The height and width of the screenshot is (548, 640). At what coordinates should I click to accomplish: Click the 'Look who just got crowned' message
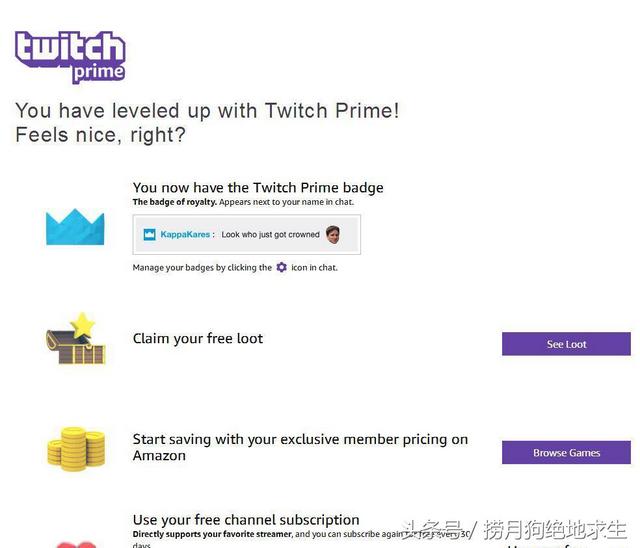[270, 235]
